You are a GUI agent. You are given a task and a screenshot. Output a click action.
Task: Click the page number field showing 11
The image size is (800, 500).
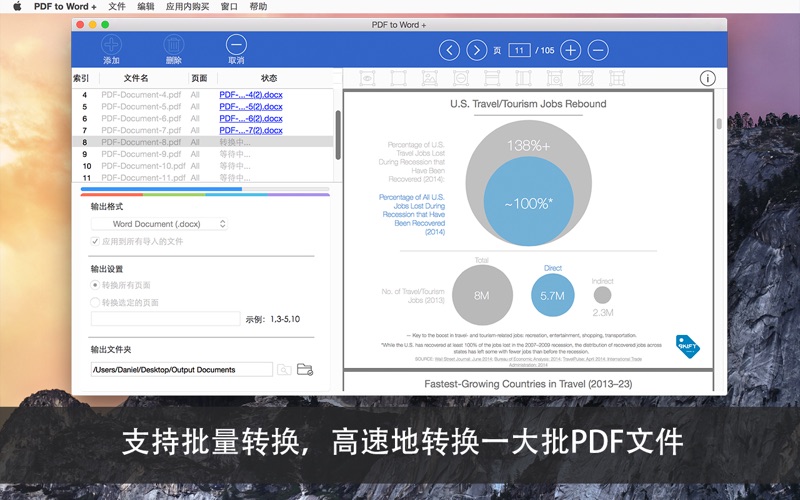(519, 50)
